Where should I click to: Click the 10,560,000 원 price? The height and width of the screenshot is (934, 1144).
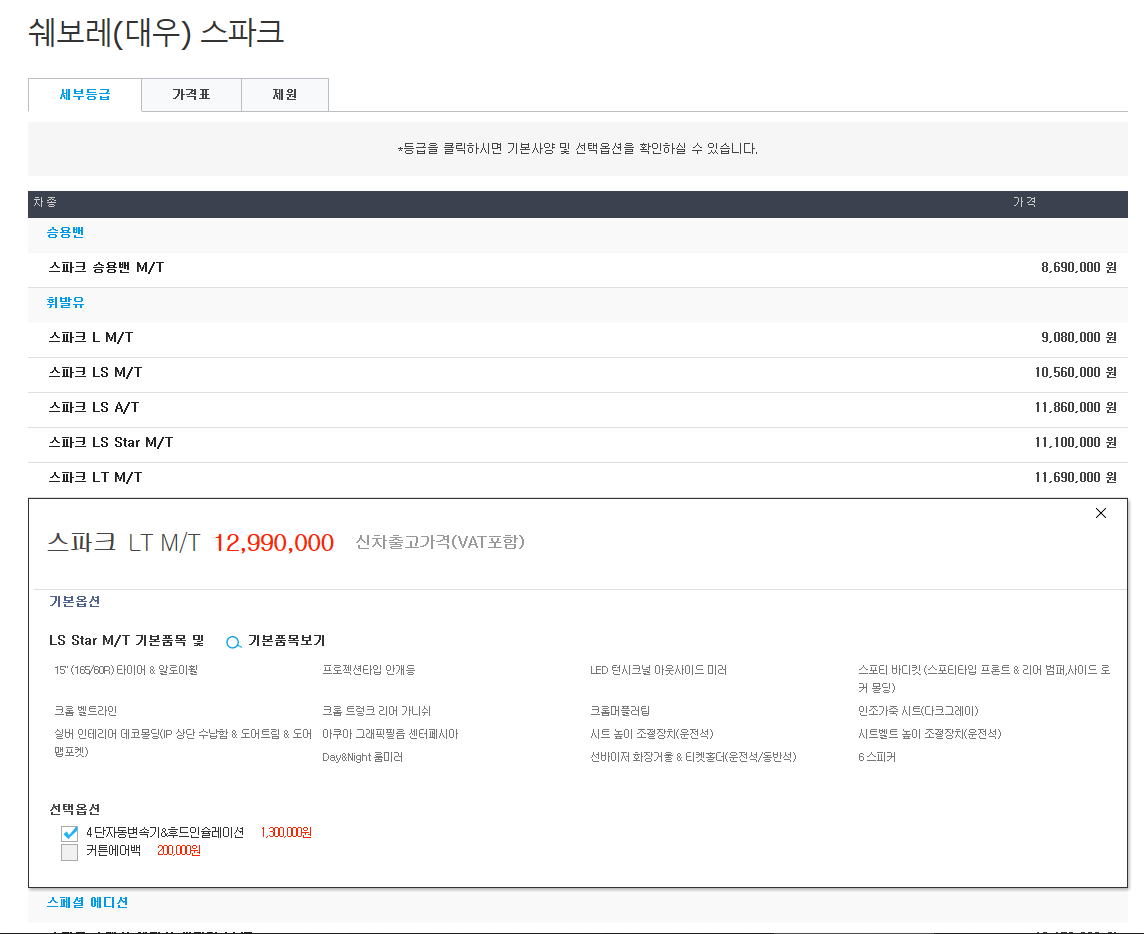pyautogui.click(x=1075, y=373)
